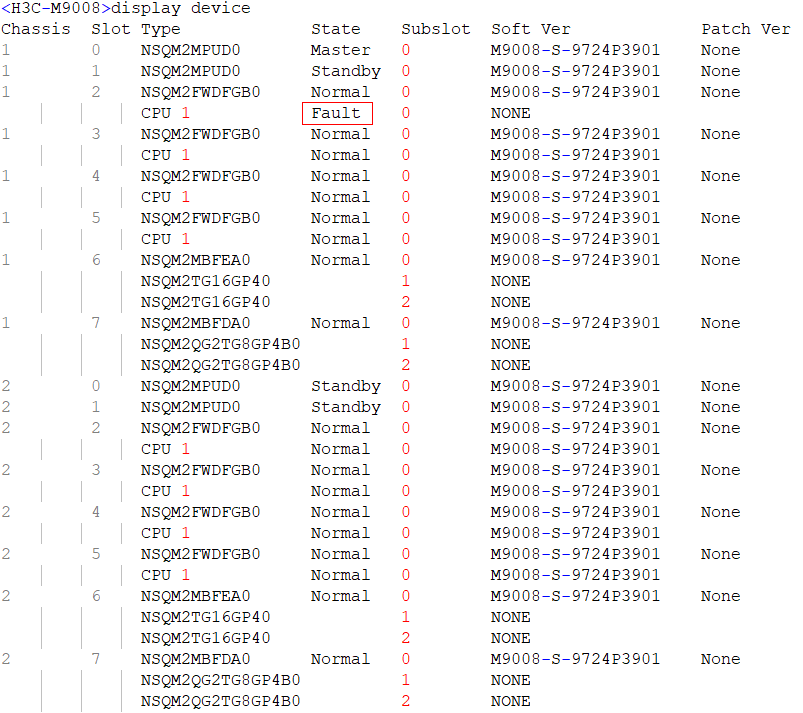Select NSQM2QG2TG8GP4B0 subslot 1 under chassis 1

[x=221, y=344]
